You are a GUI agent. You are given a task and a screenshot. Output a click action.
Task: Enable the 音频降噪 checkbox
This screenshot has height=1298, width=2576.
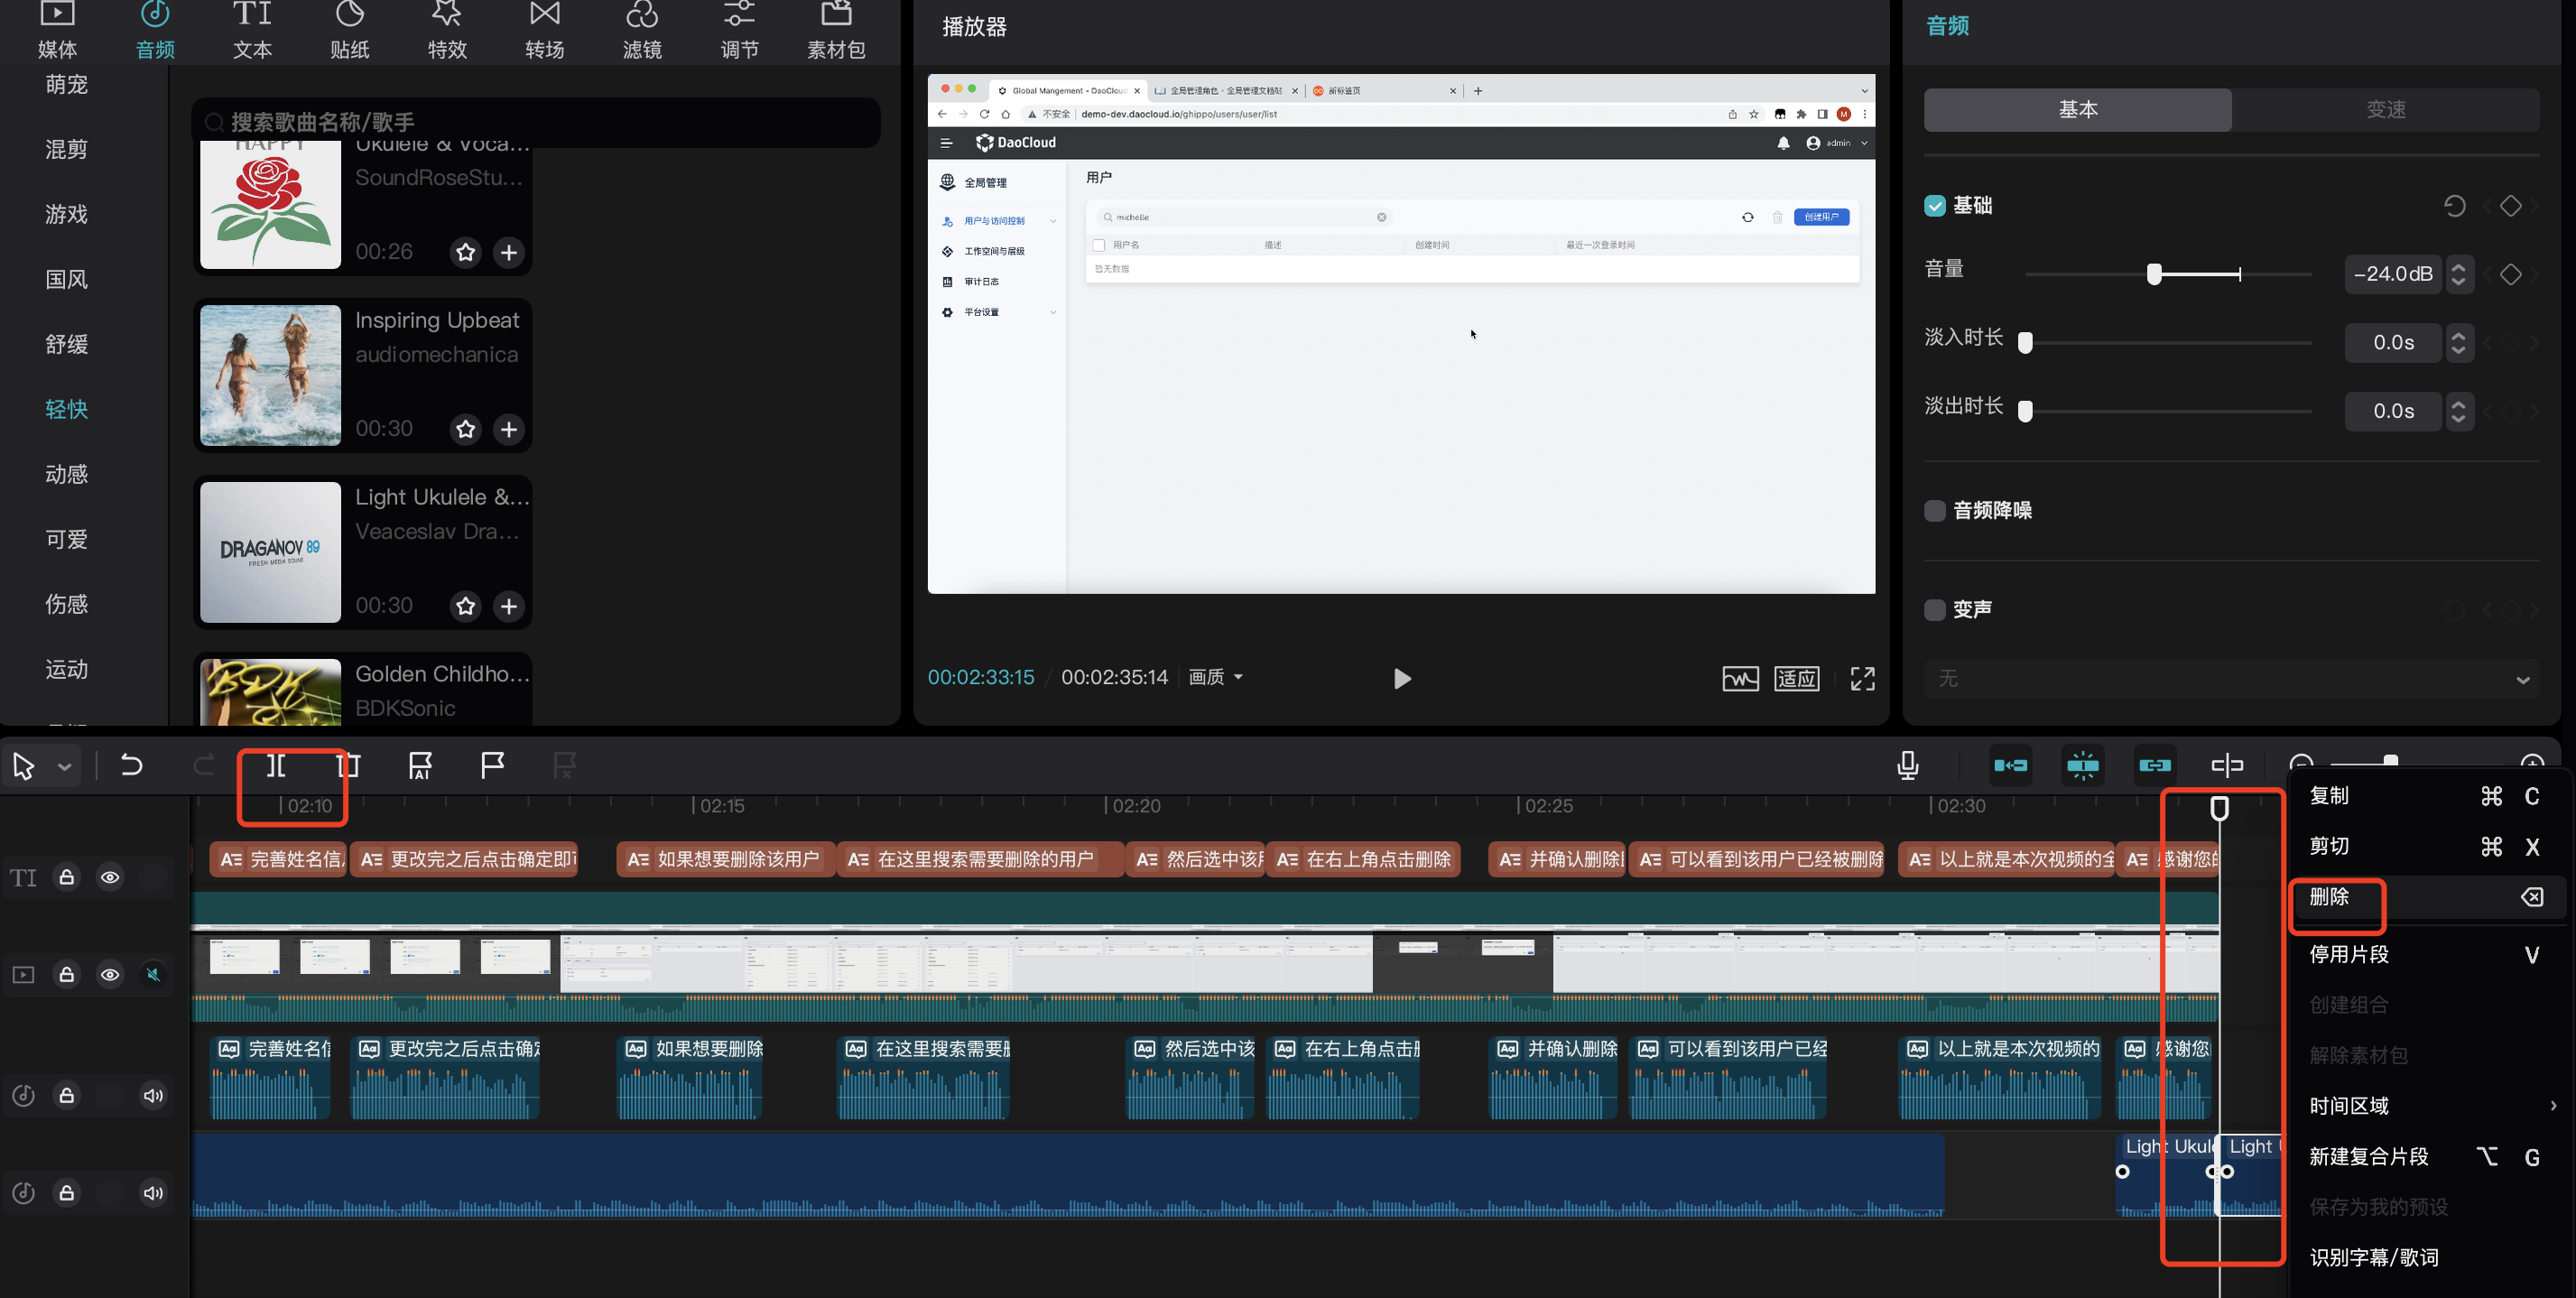[x=1934, y=511]
